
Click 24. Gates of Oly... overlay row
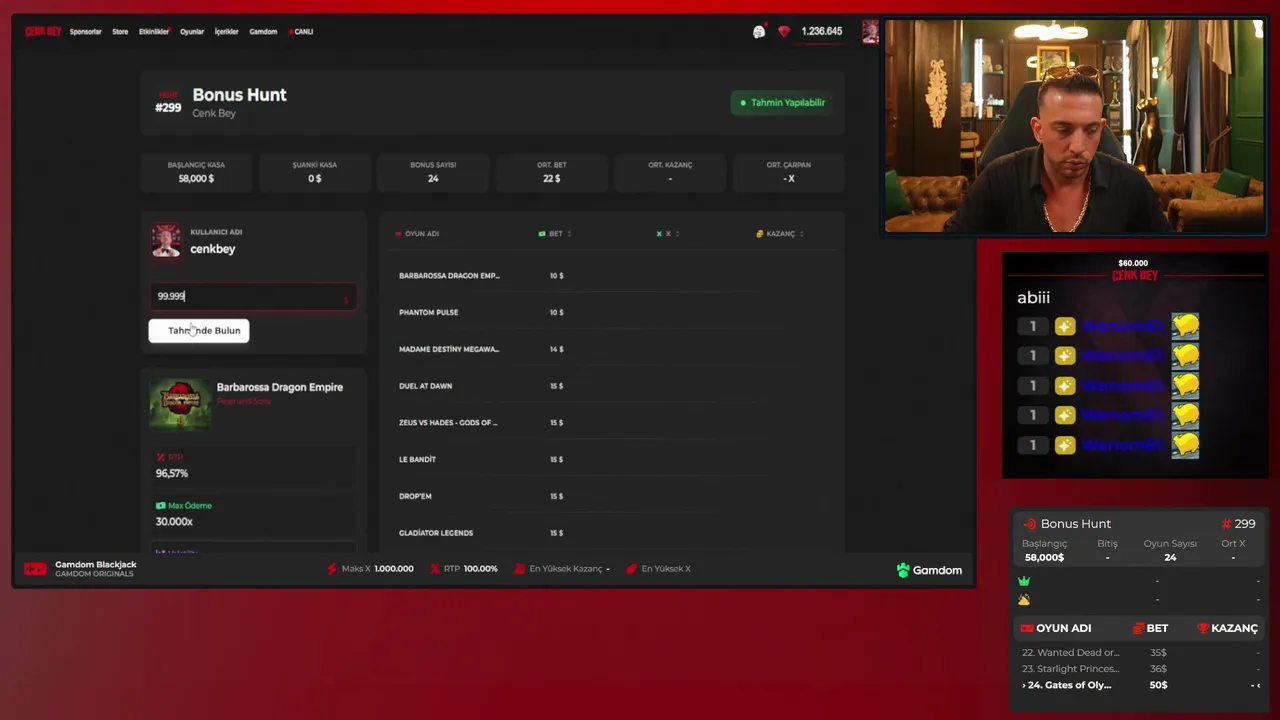pos(1139,686)
